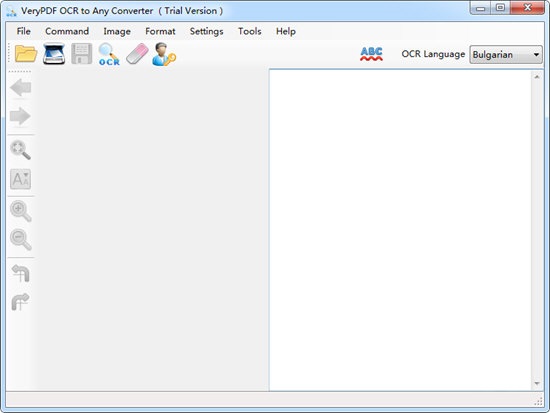Image resolution: width=550 pixels, height=413 pixels.
Task: Rotate image right with the curved arrow
Action: [20, 302]
